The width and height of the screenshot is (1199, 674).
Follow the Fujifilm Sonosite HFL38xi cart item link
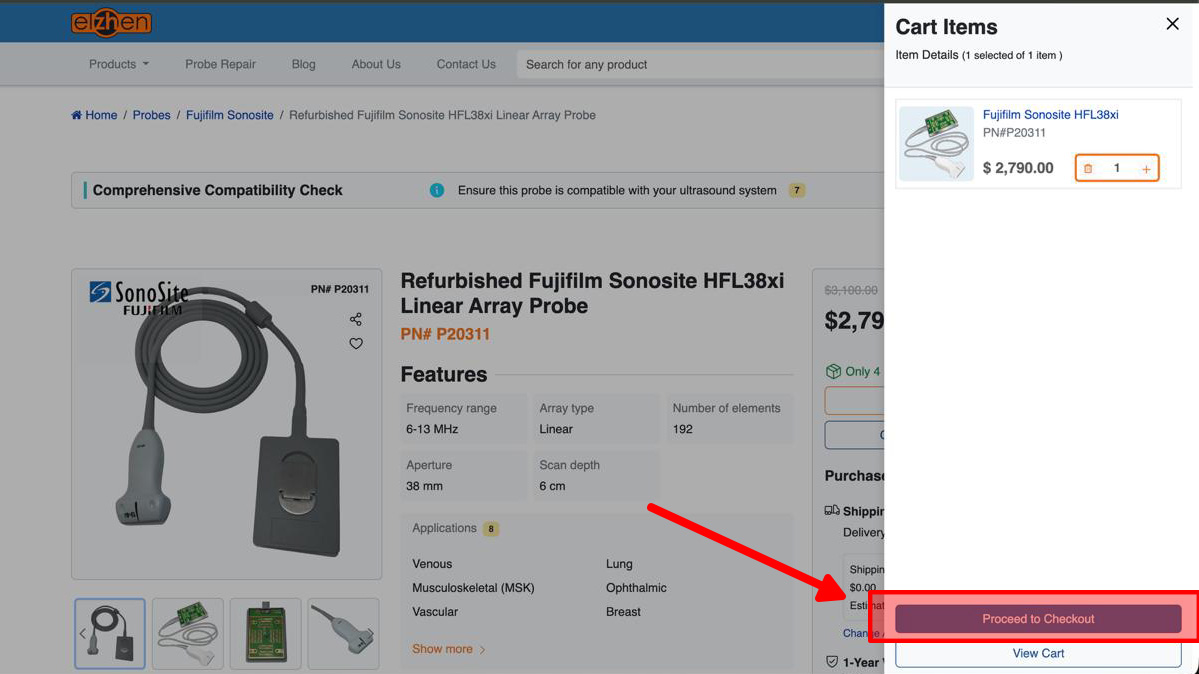coord(1050,114)
